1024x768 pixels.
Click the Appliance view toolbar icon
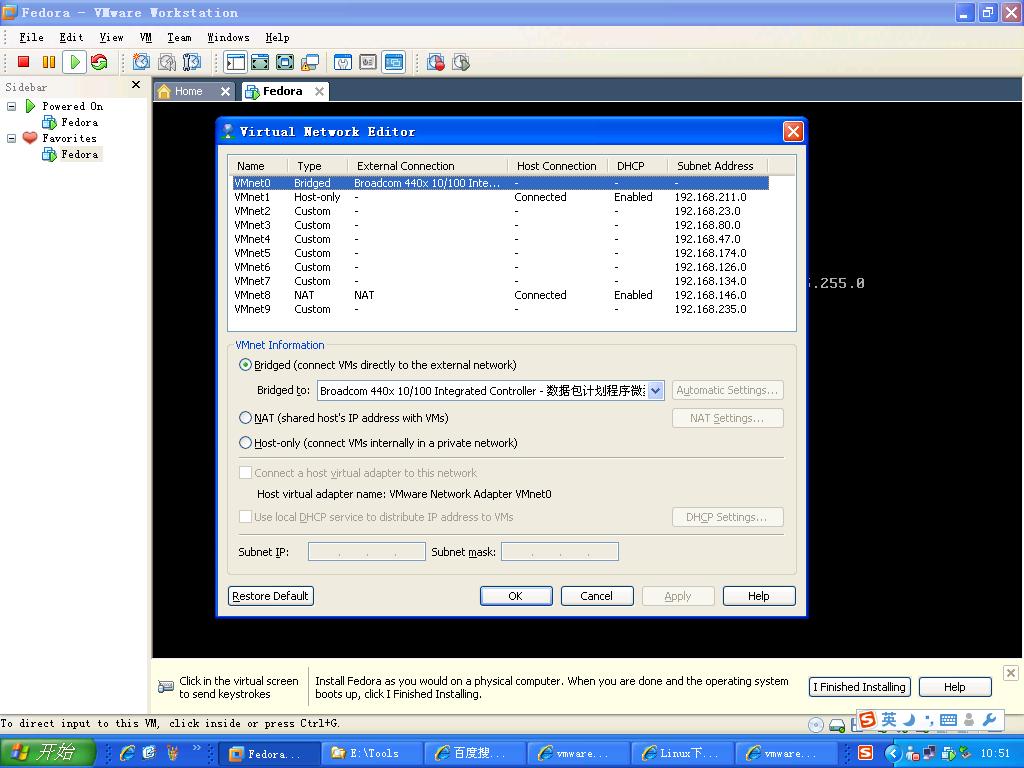368,62
